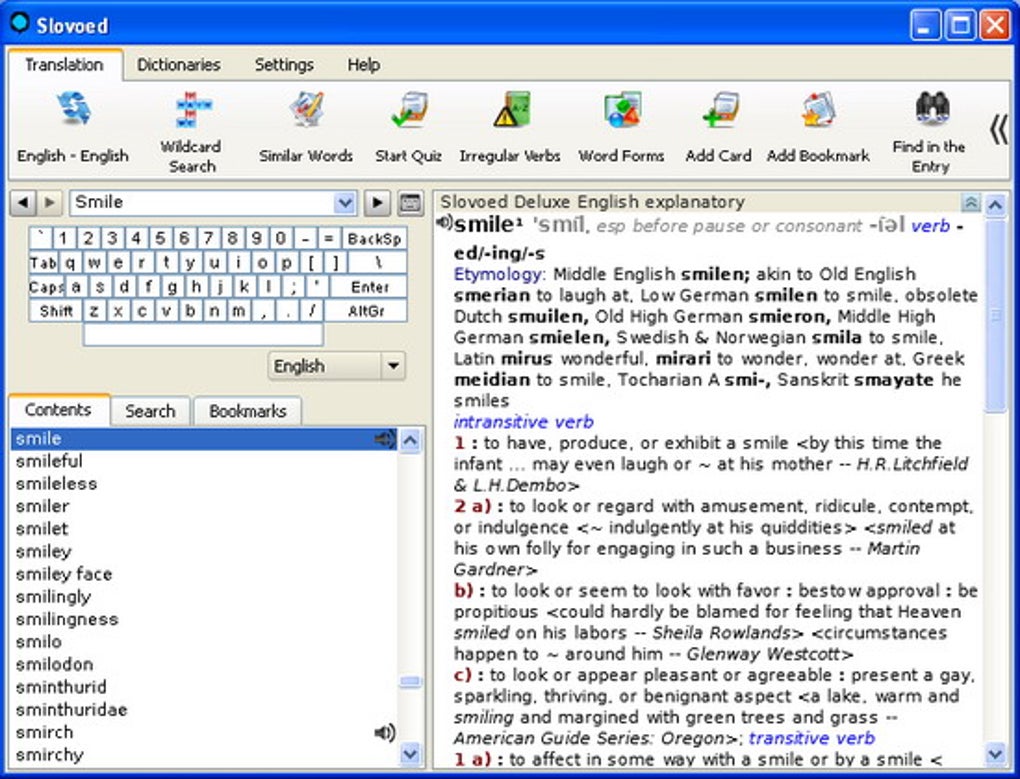Switch English - English dictionary direction
This screenshot has height=779, width=1020.
[x=73, y=127]
